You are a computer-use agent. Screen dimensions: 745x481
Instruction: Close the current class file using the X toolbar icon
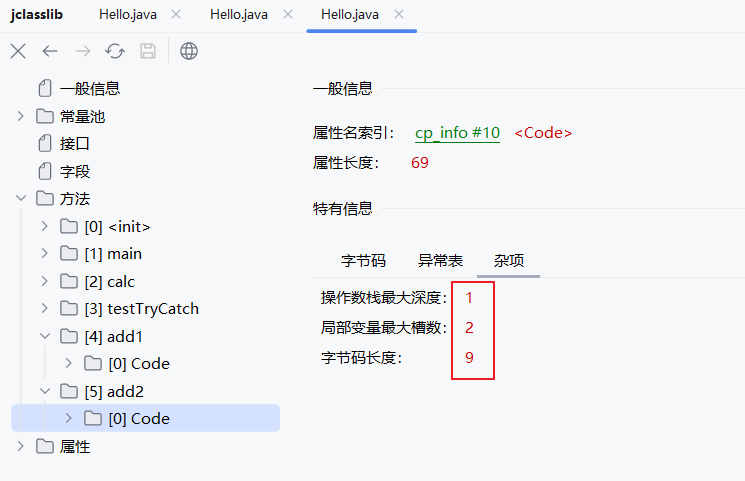click(x=18, y=51)
